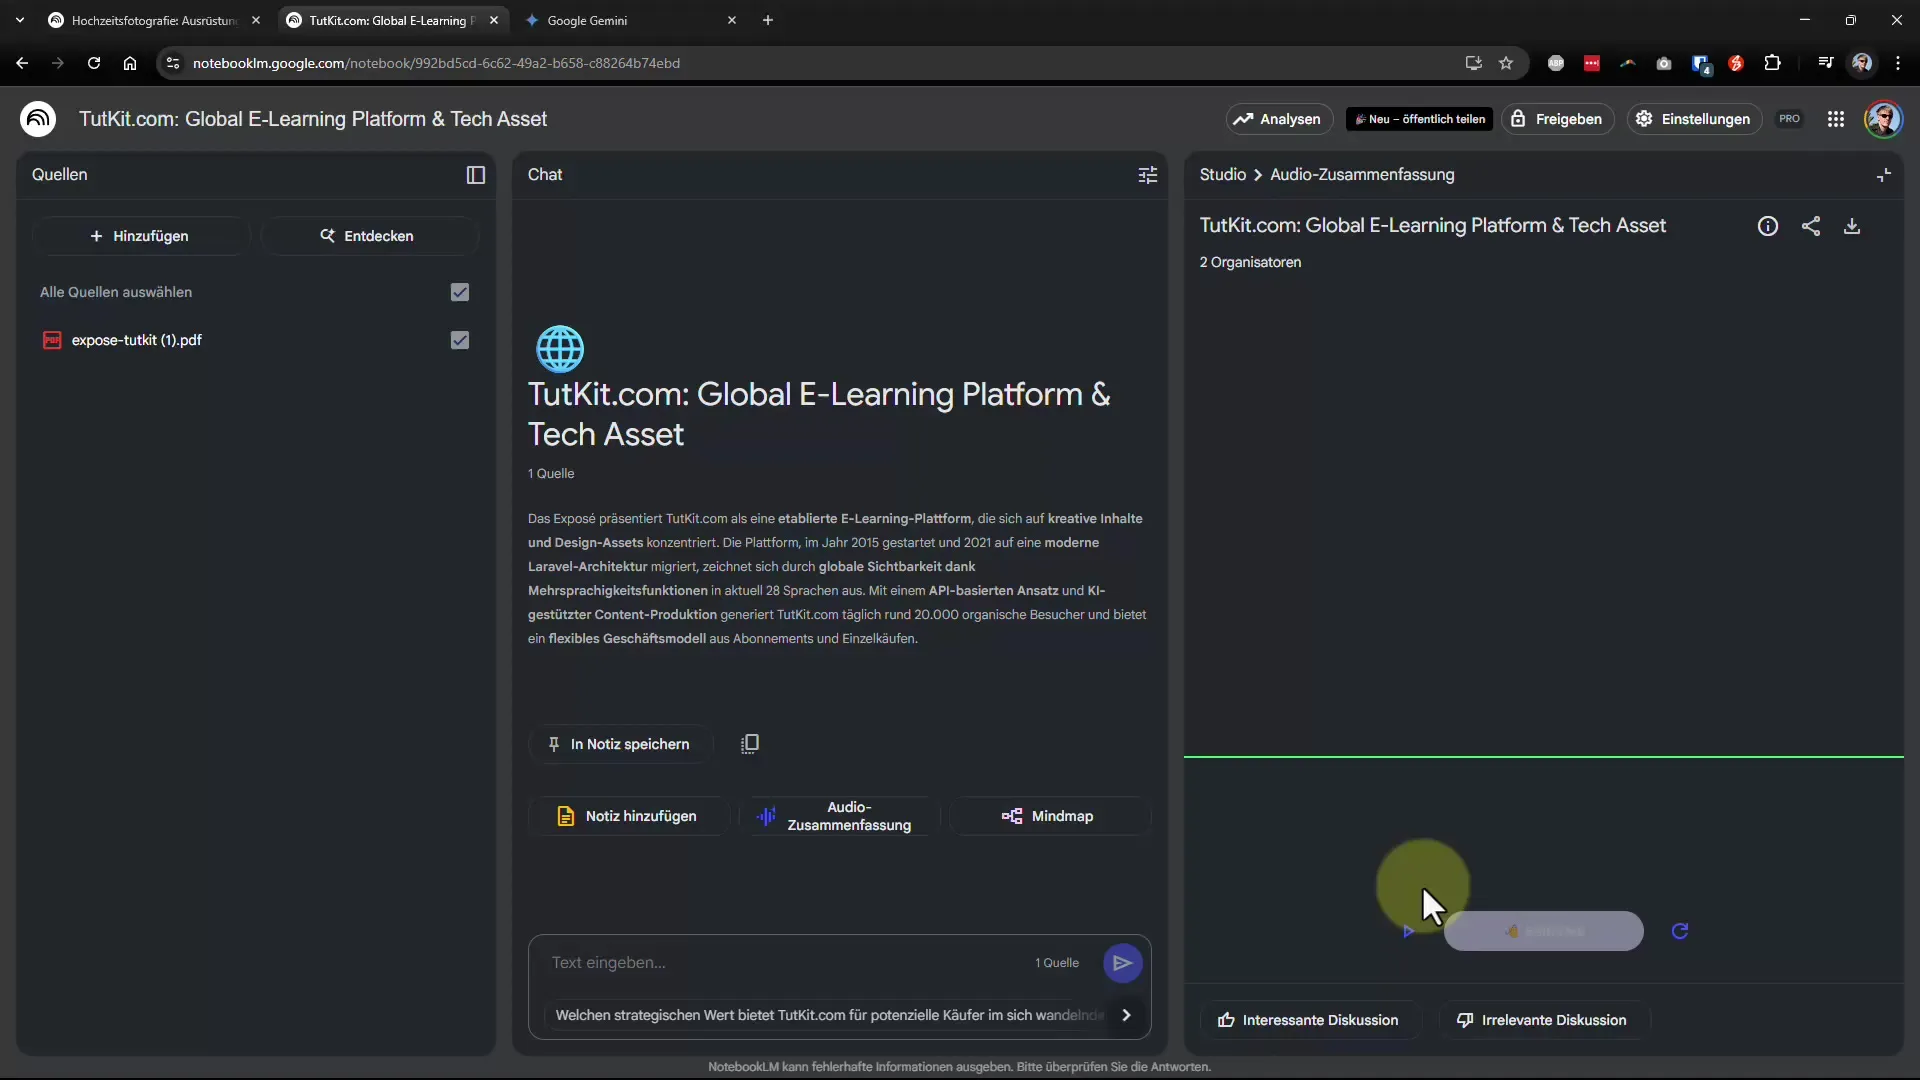View site information icon
The width and height of the screenshot is (1920, 1080).
173,63
